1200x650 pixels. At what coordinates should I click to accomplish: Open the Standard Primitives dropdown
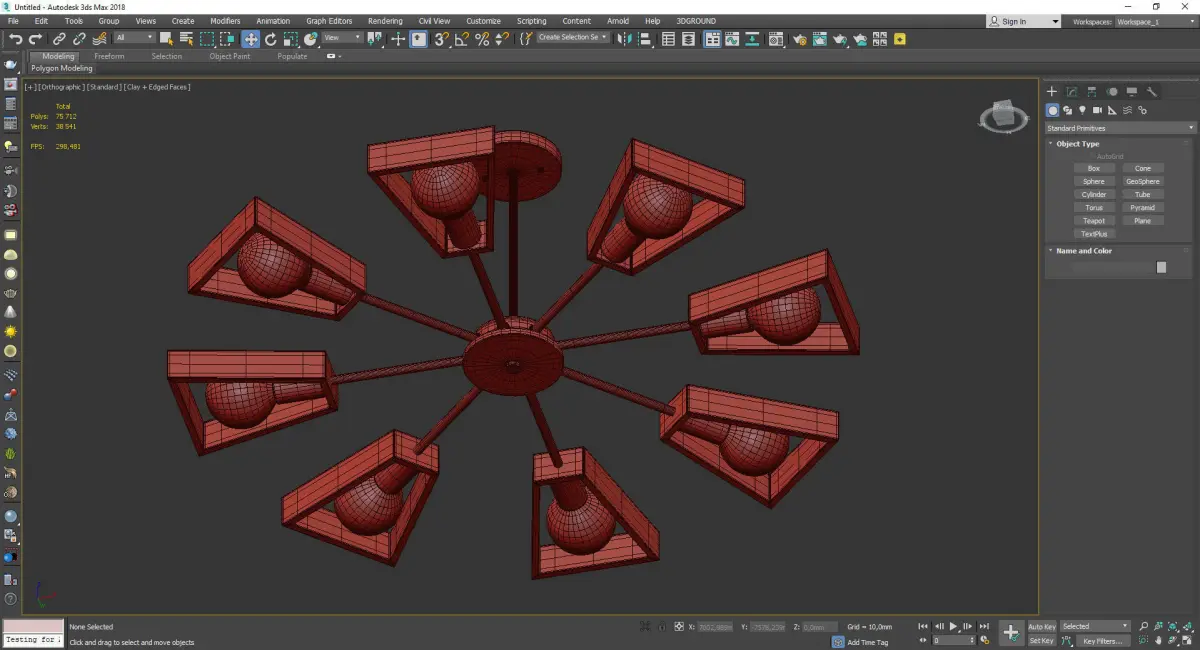point(1120,128)
